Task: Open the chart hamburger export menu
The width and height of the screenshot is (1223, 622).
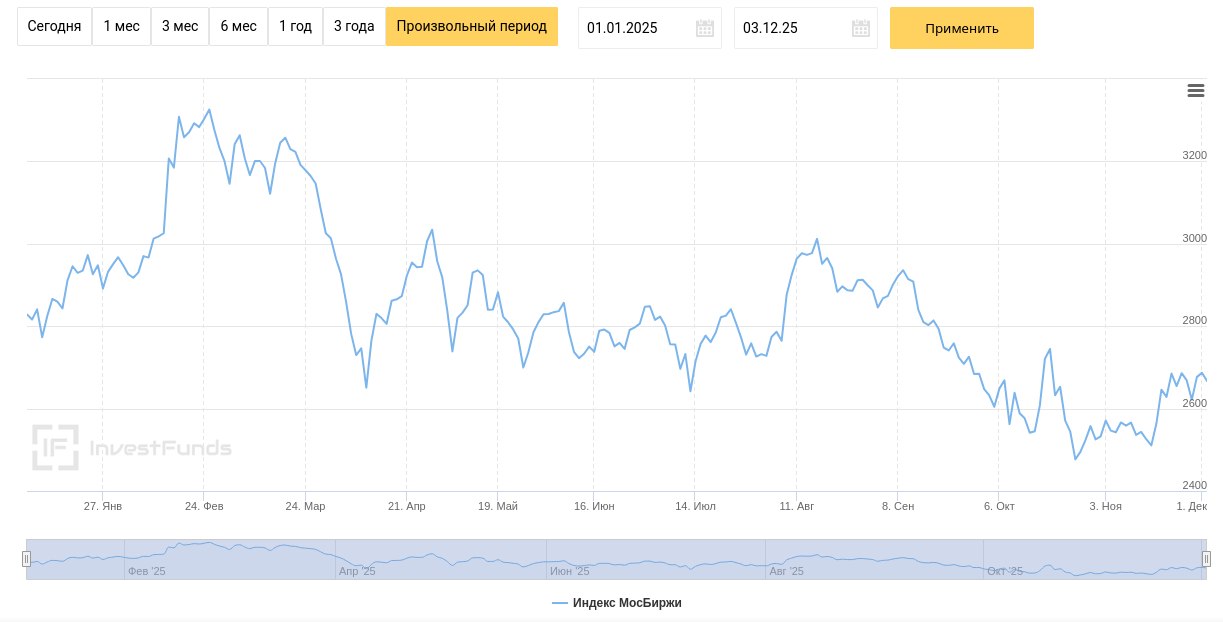Action: 1195,91
